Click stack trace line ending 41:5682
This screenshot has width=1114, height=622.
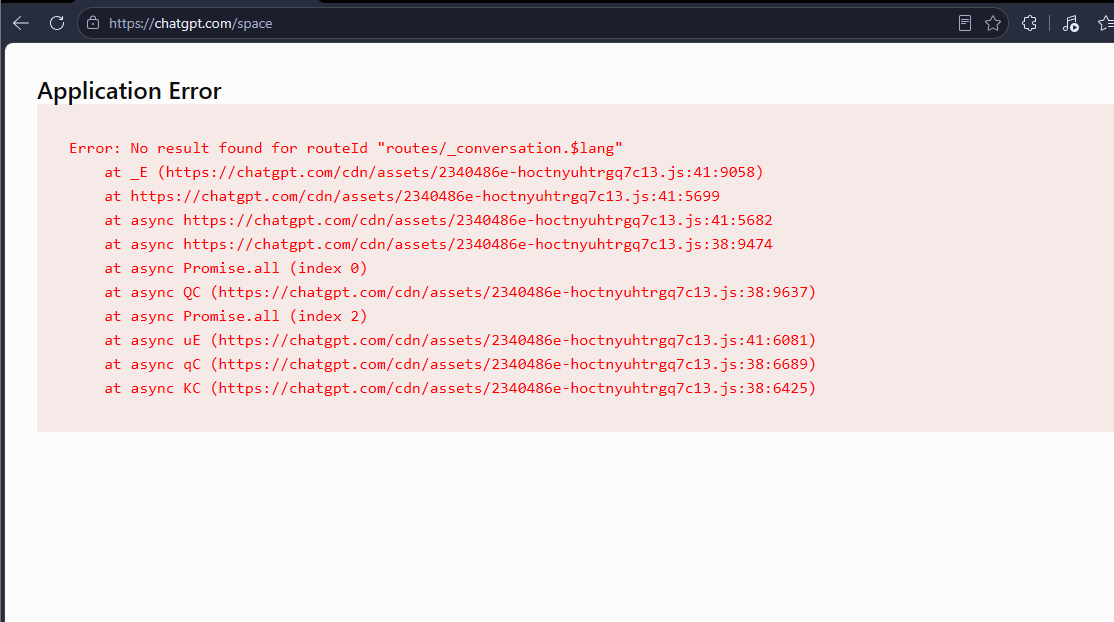[438, 220]
